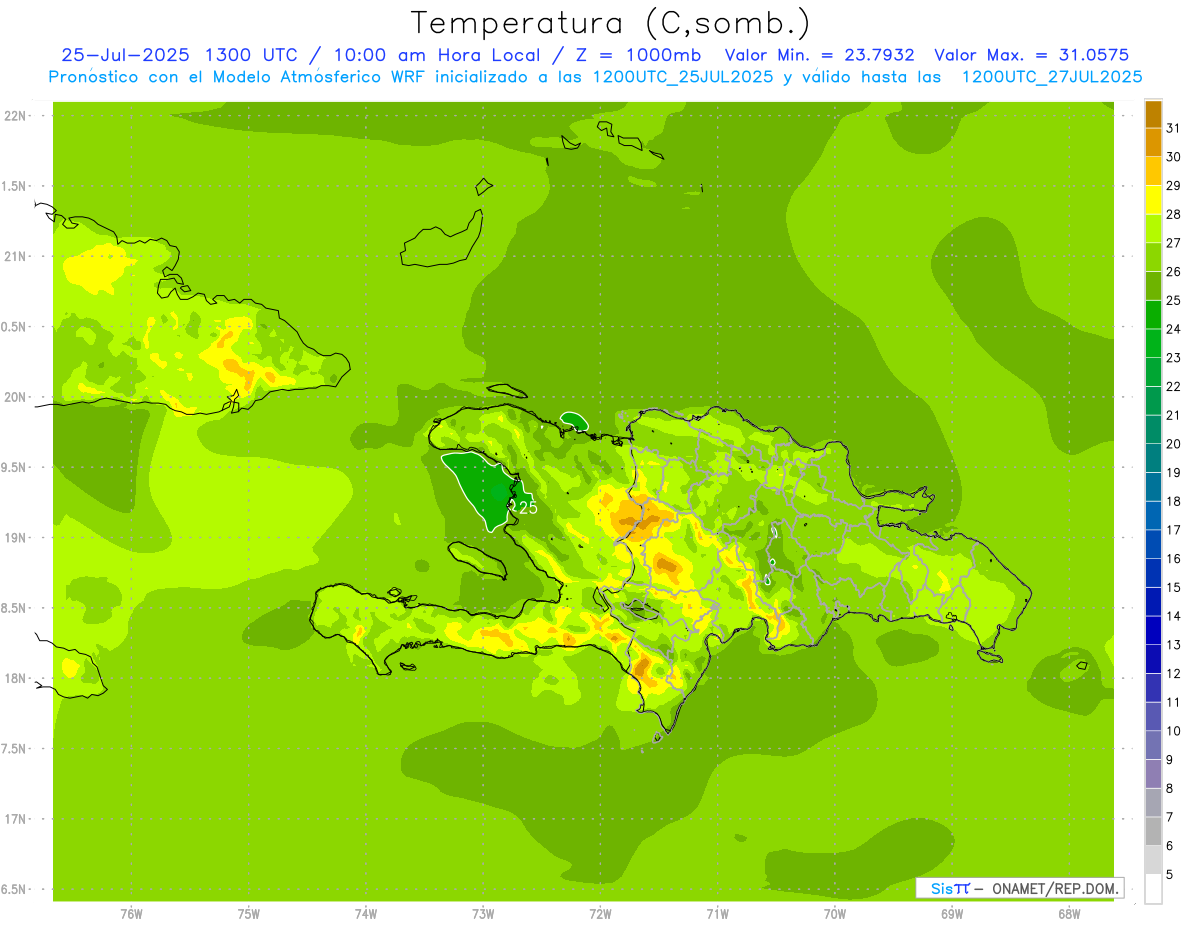The width and height of the screenshot is (1200, 927).
Task: Click the '1200UTC_27JUL2025' valid-until time
Action: [x=1052, y=76]
